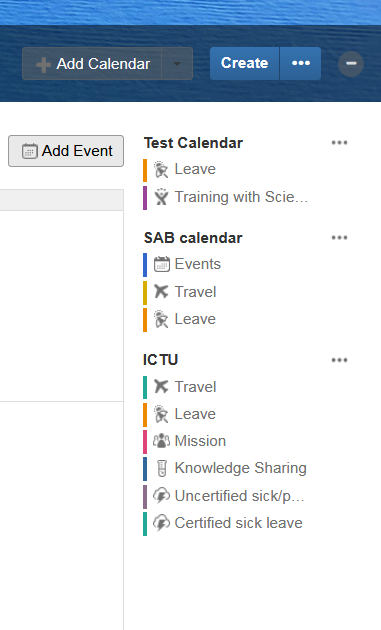Click the Events calendar icon in SAB calendar

tap(162, 264)
